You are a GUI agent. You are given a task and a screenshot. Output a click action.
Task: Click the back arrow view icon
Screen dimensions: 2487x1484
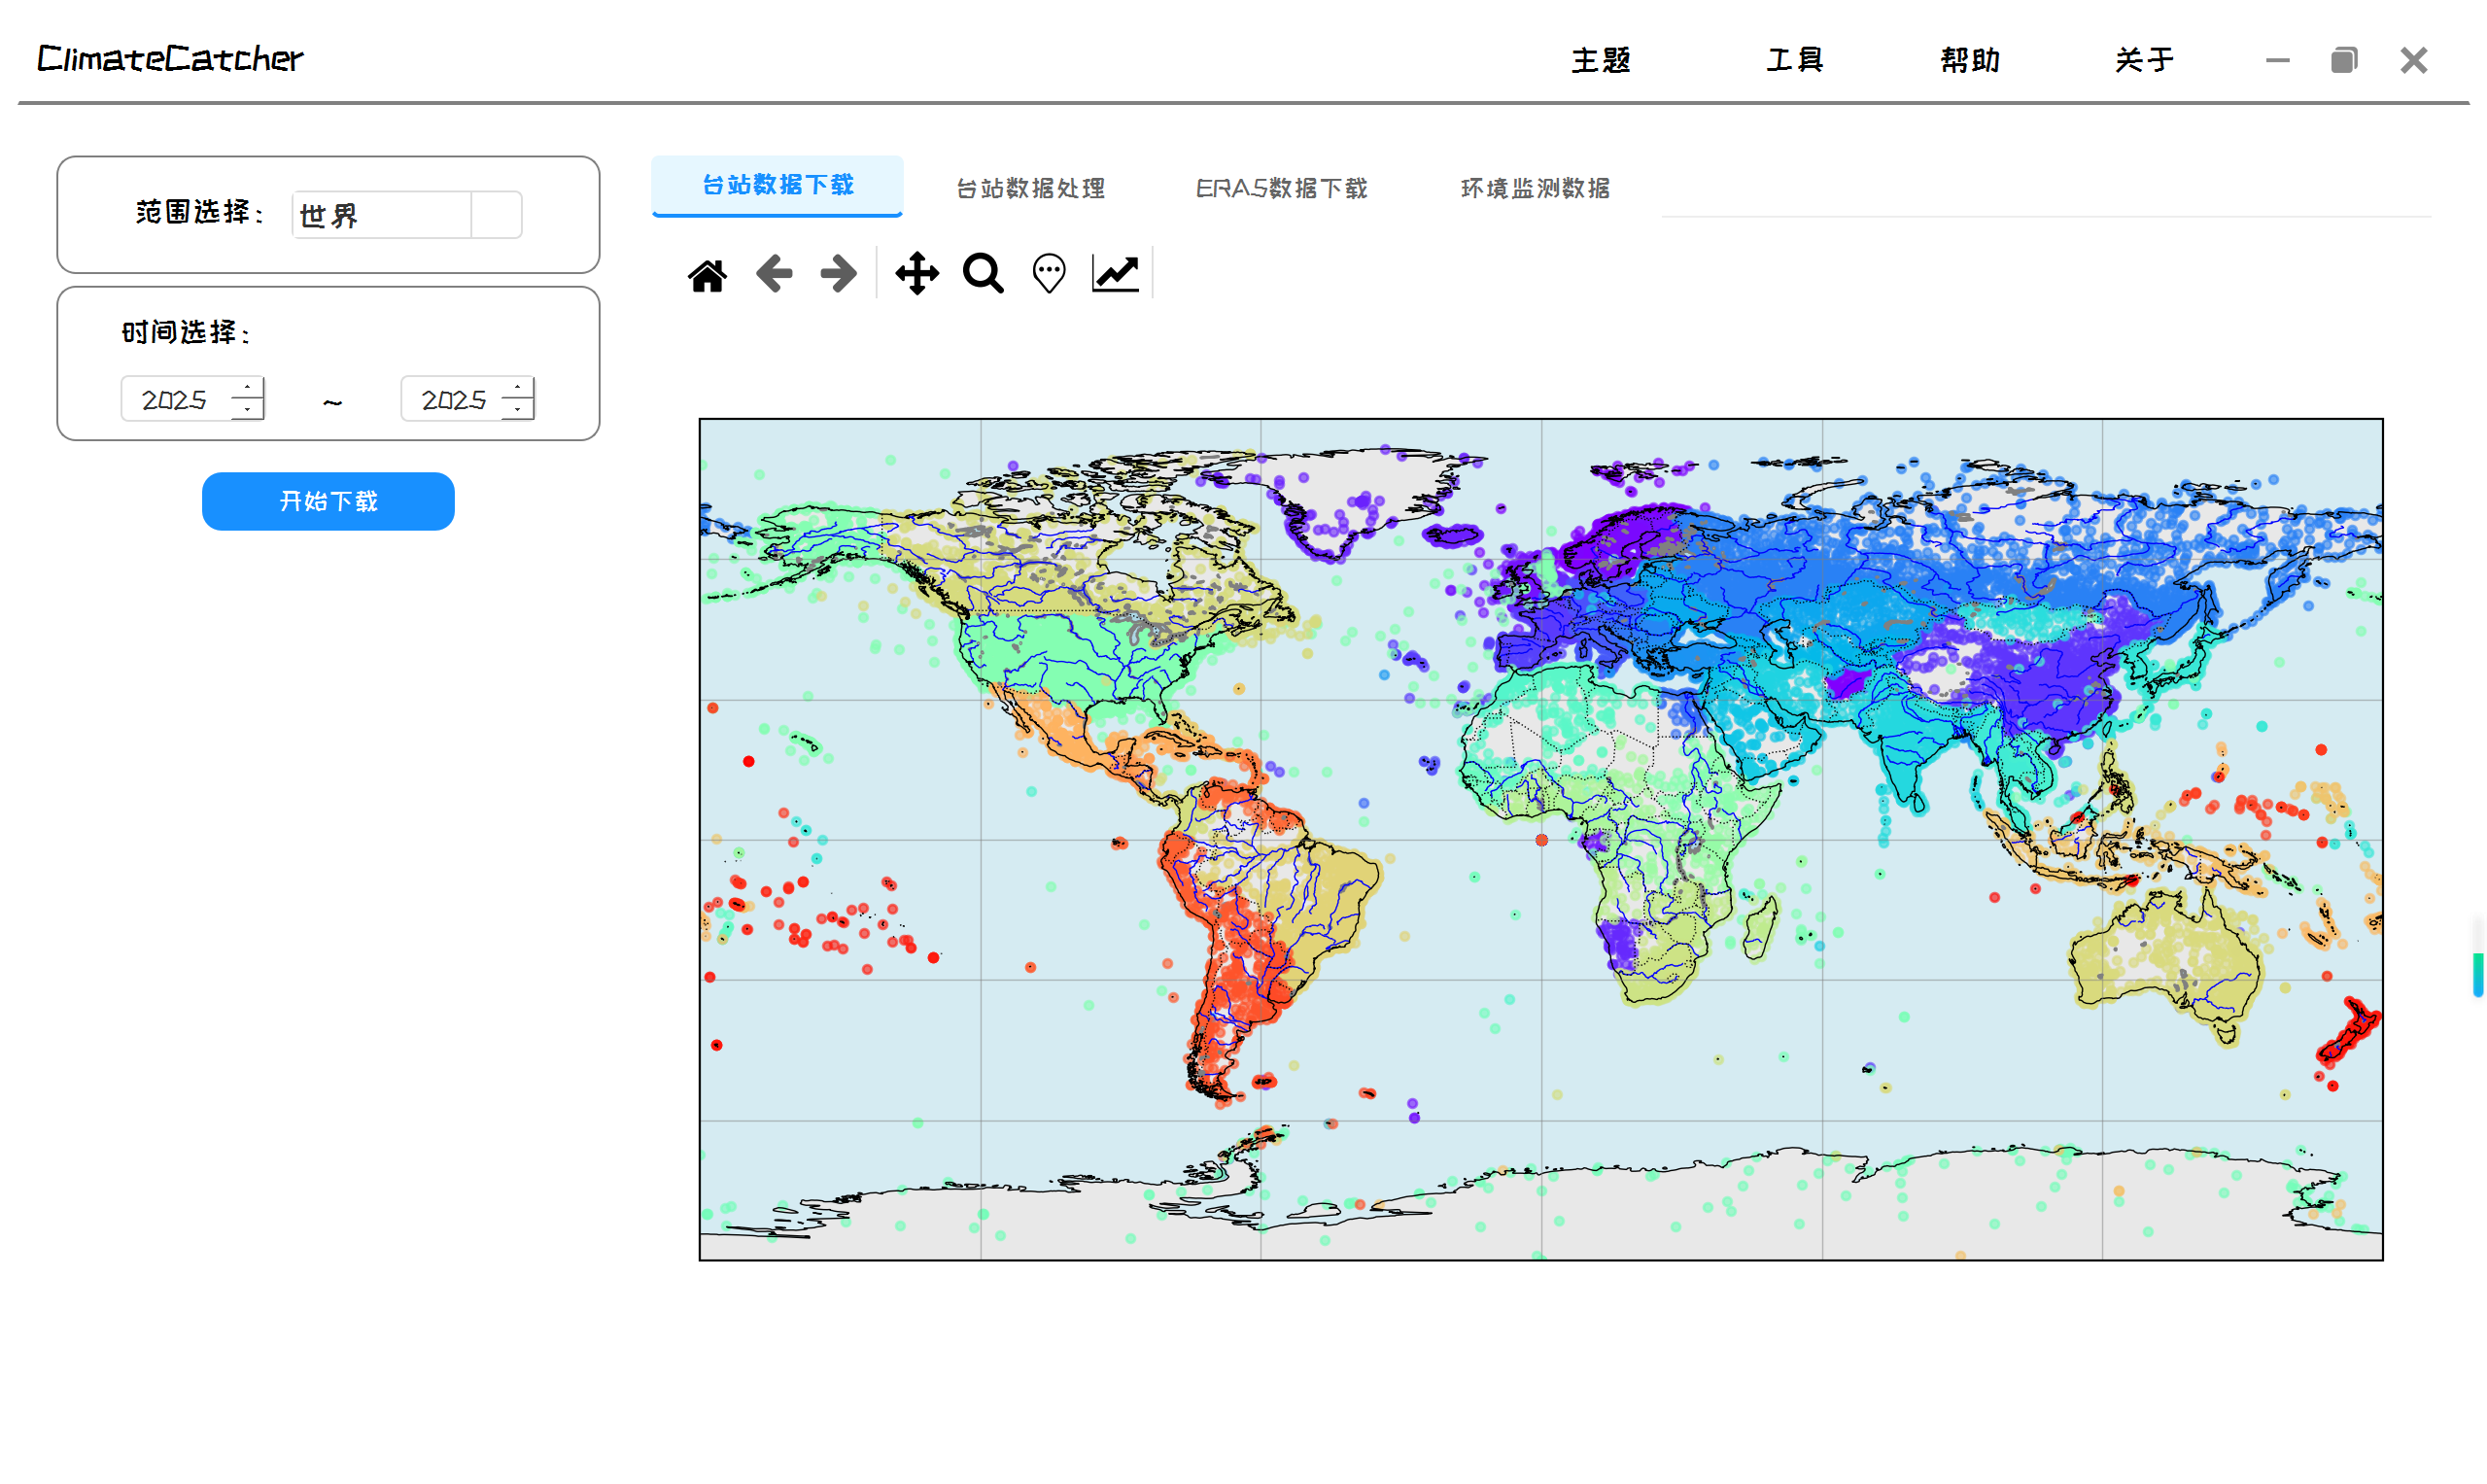pos(774,273)
